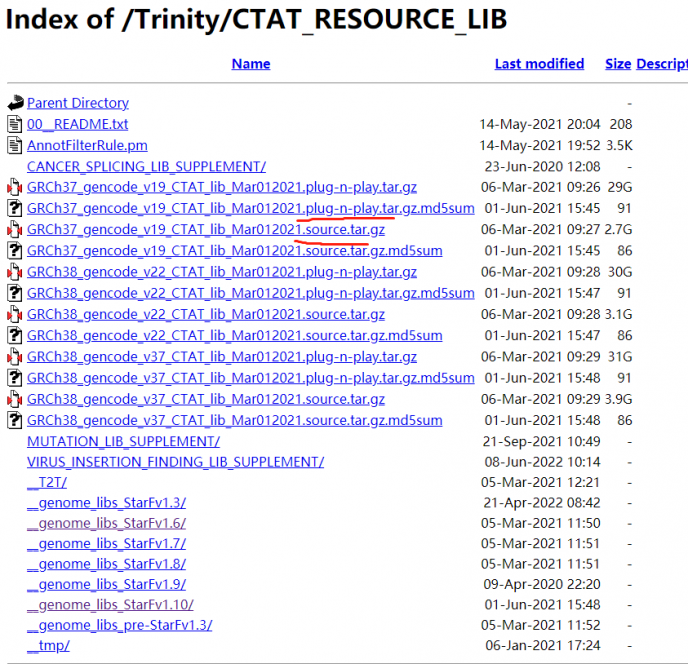Click unknown-file icon for GRCh38 v37 source md5sum
The width and height of the screenshot is (688, 664).
[15, 420]
